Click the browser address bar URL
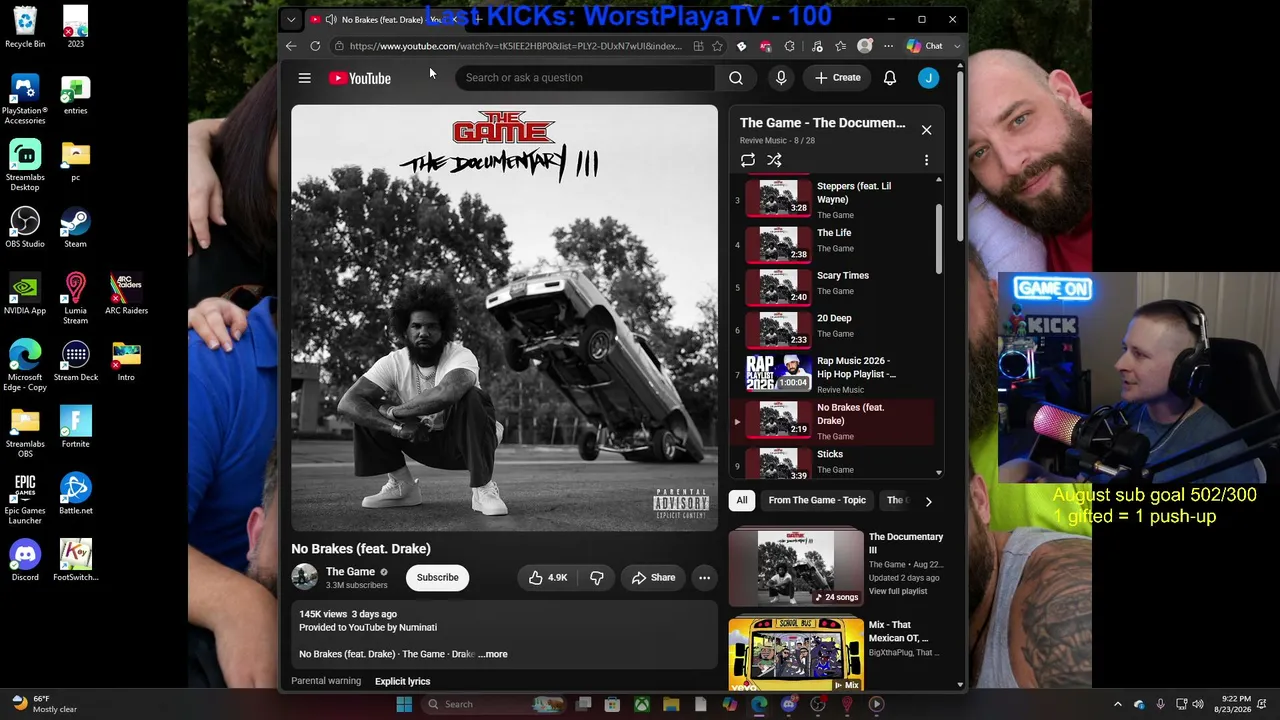 [516, 46]
